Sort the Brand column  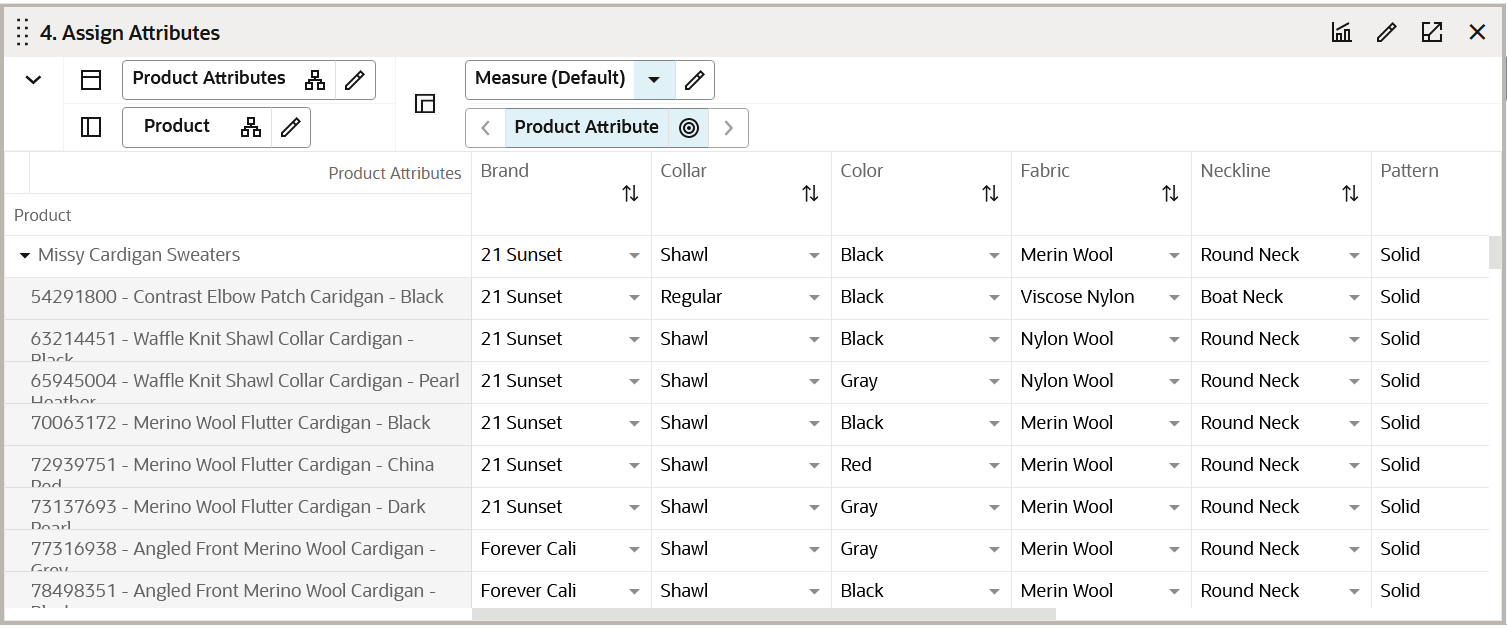coord(630,194)
